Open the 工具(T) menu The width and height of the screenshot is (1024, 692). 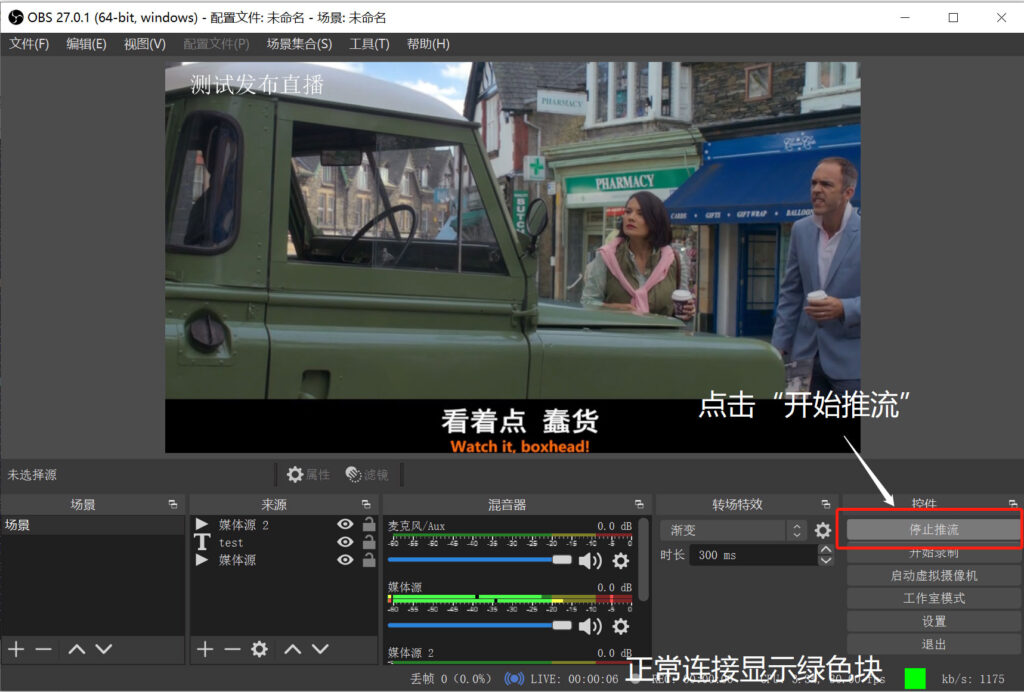pyautogui.click(x=369, y=44)
